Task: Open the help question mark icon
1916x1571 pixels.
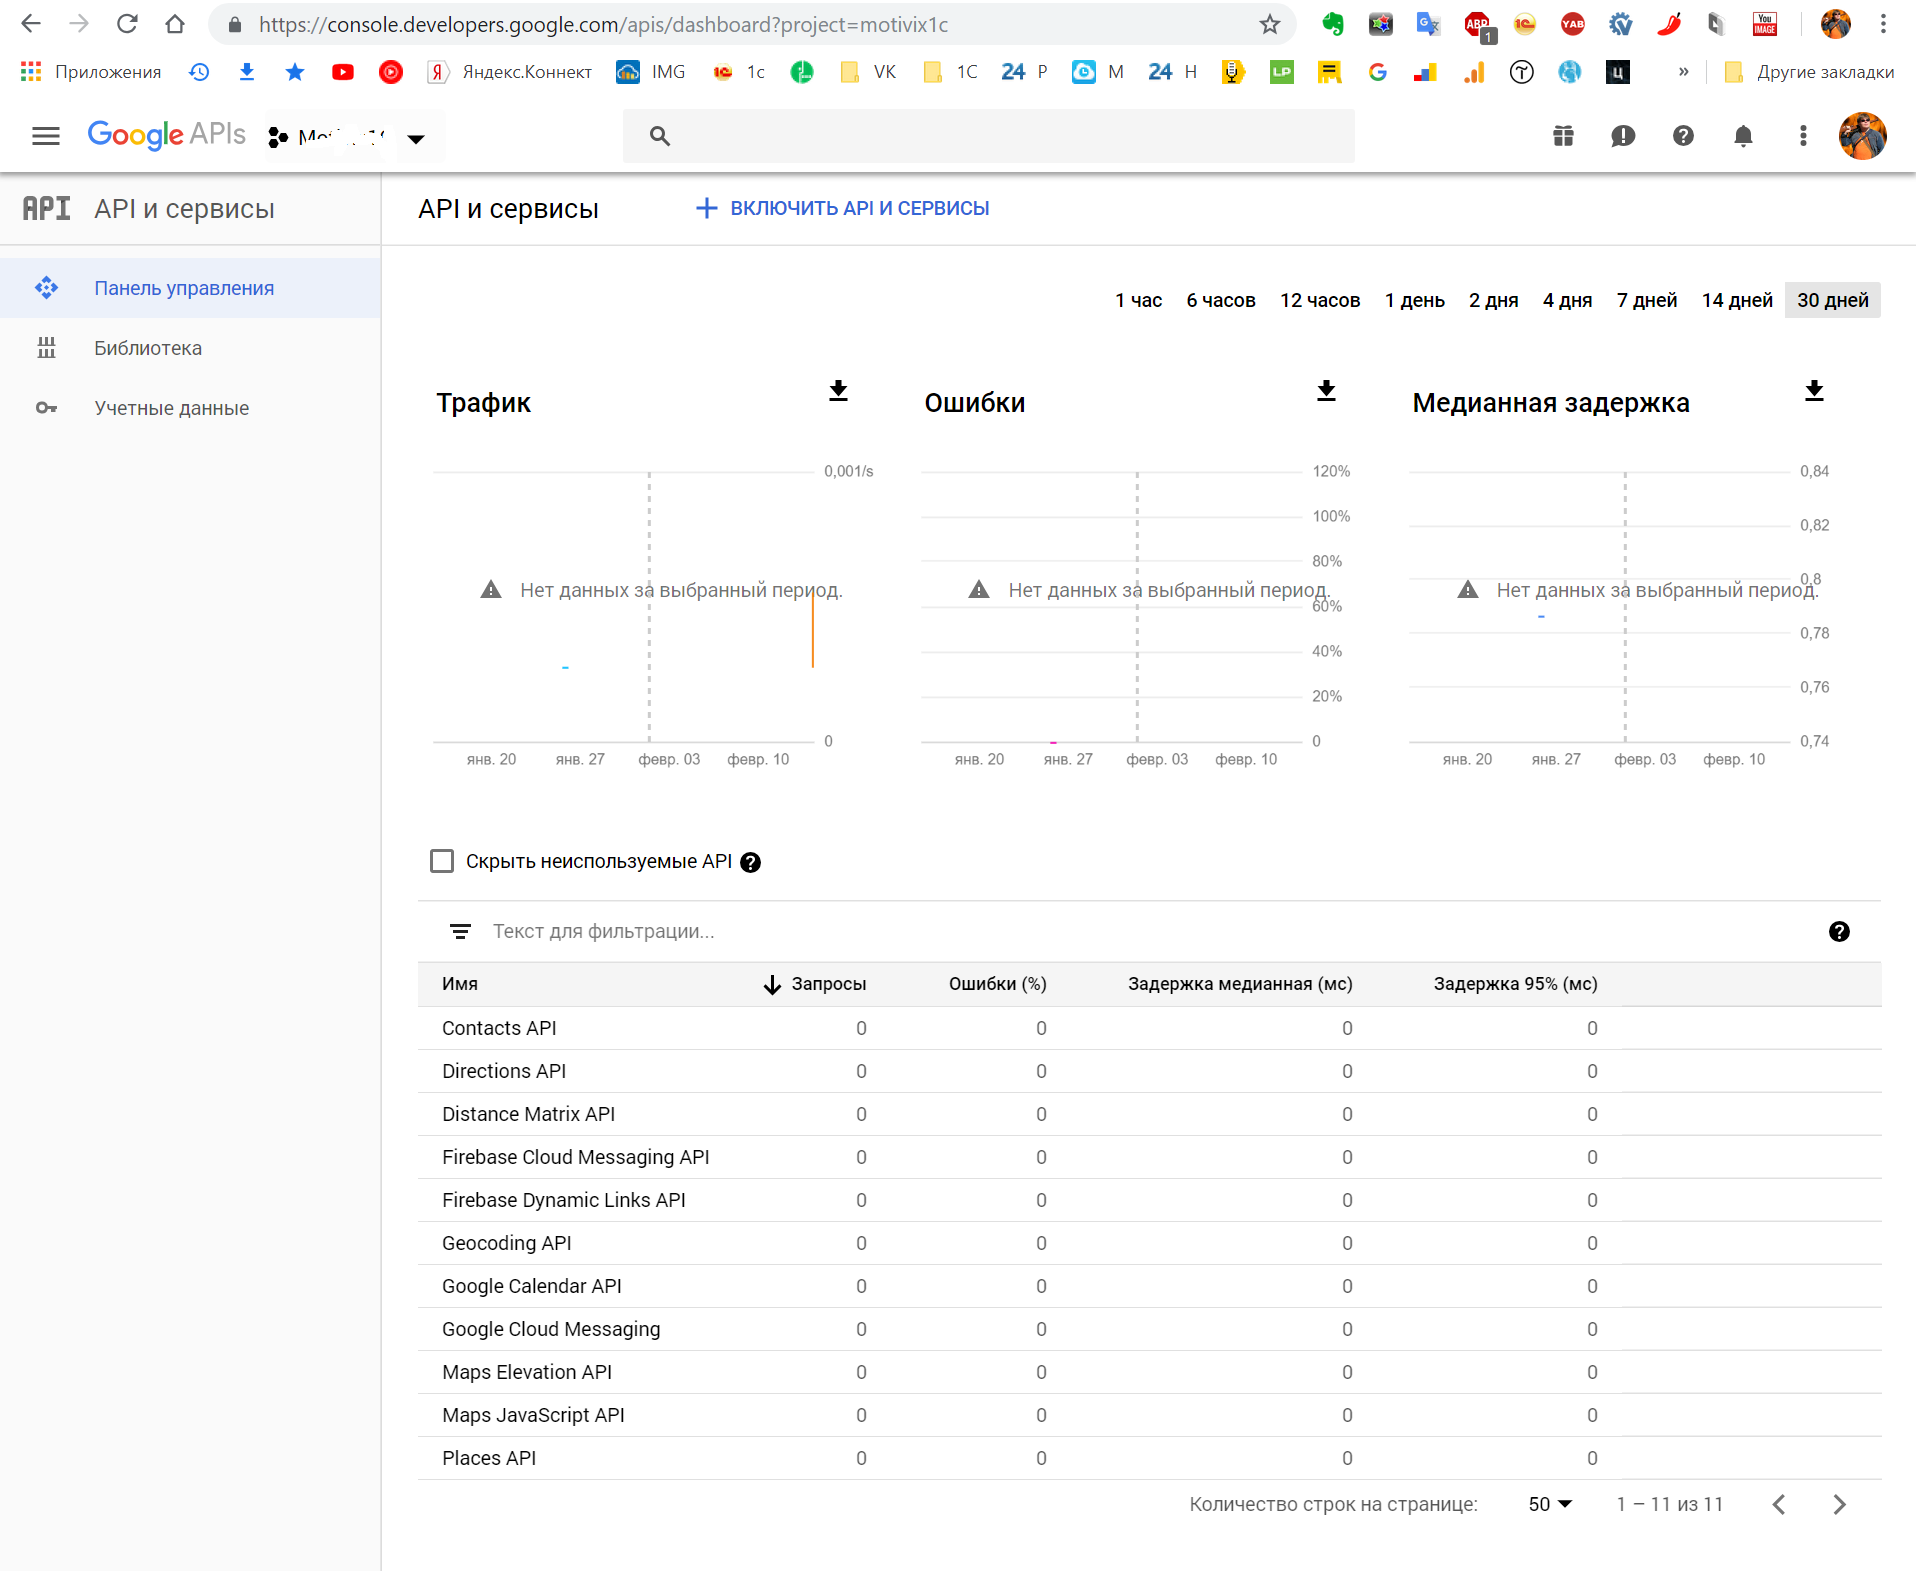Action: [x=1683, y=136]
